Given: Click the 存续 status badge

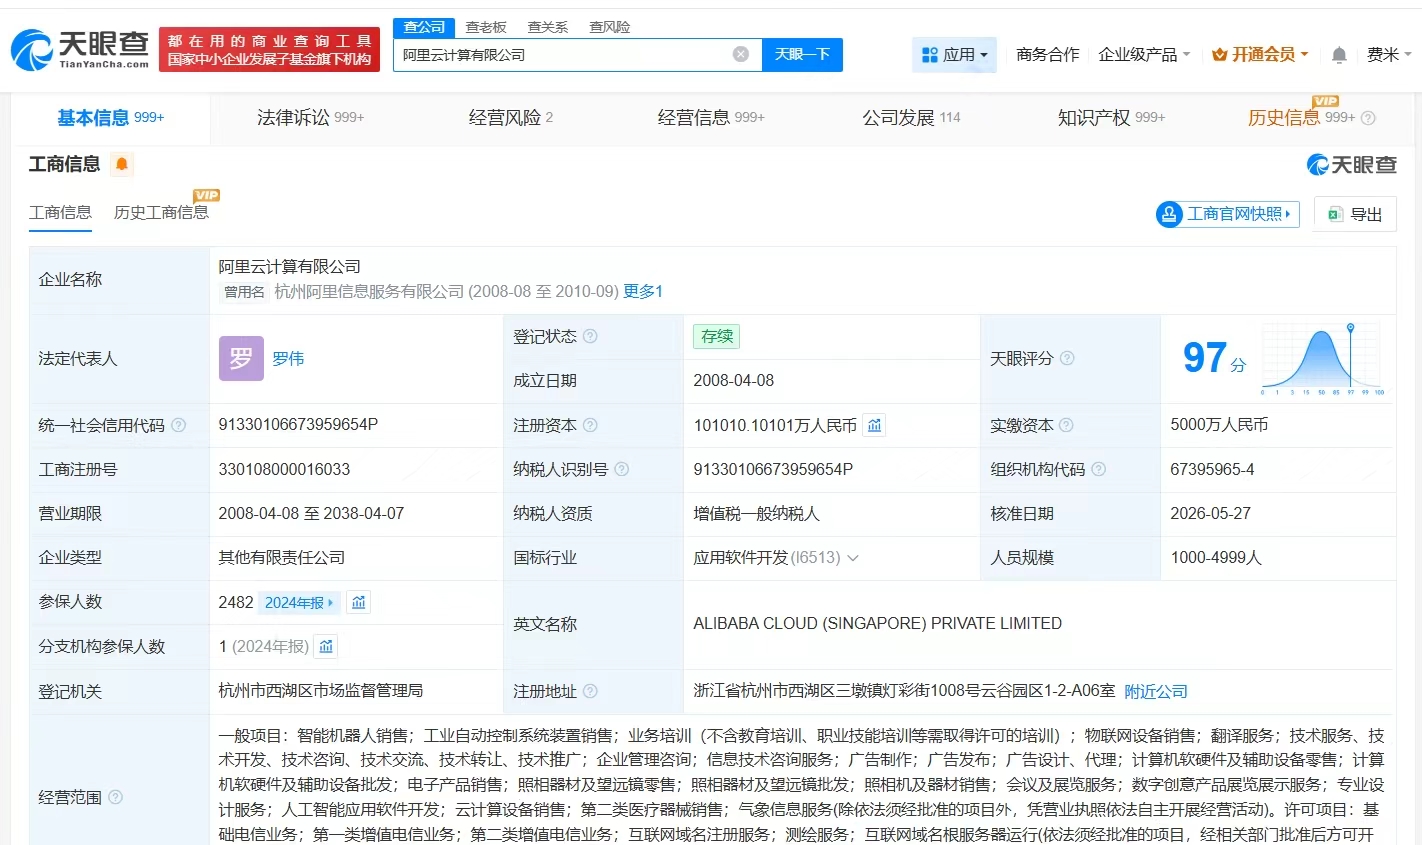Looking at the screenshot, I should pos(717,336).
